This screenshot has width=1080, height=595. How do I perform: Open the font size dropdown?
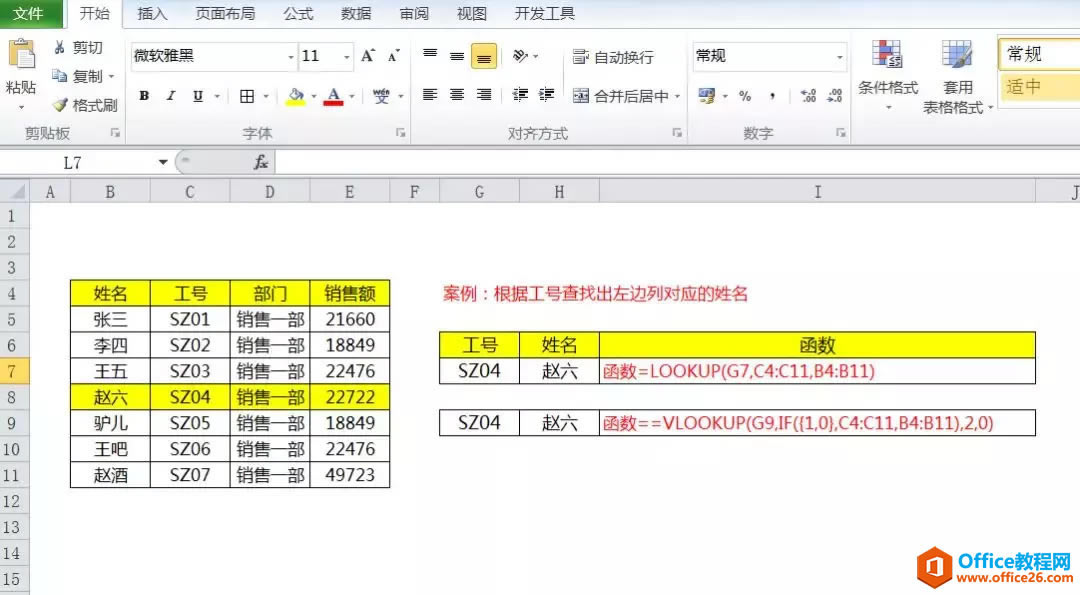pos(346,56)
